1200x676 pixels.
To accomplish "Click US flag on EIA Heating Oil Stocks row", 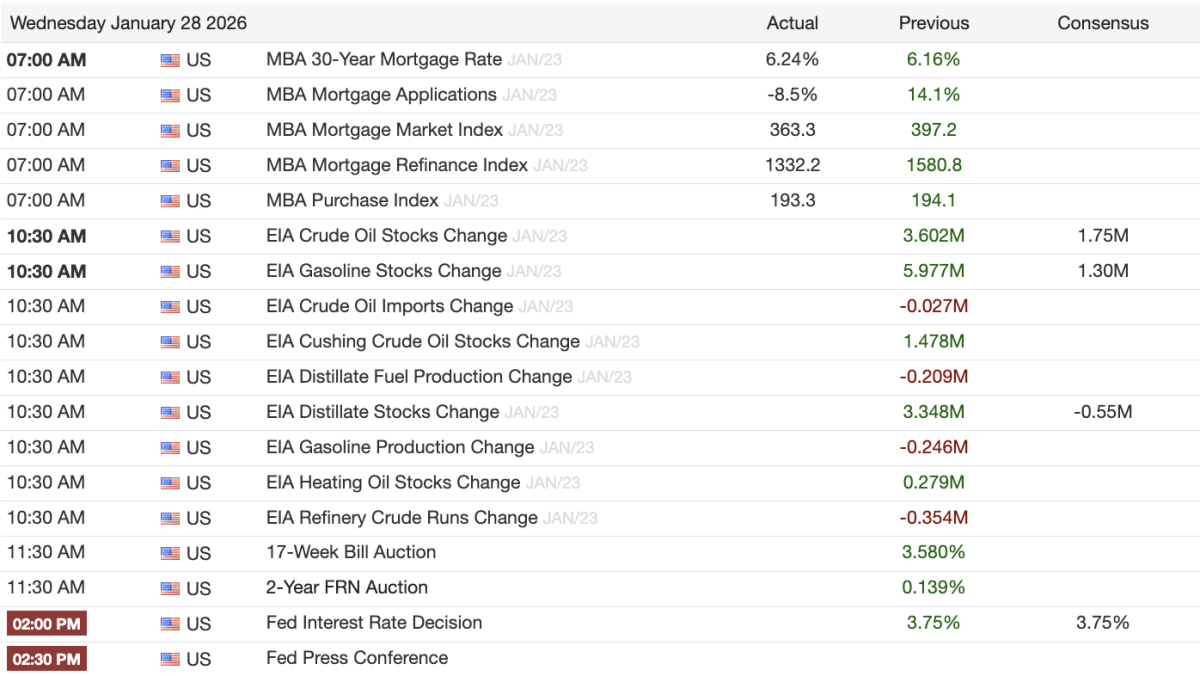I will click(x=170, y=483).
